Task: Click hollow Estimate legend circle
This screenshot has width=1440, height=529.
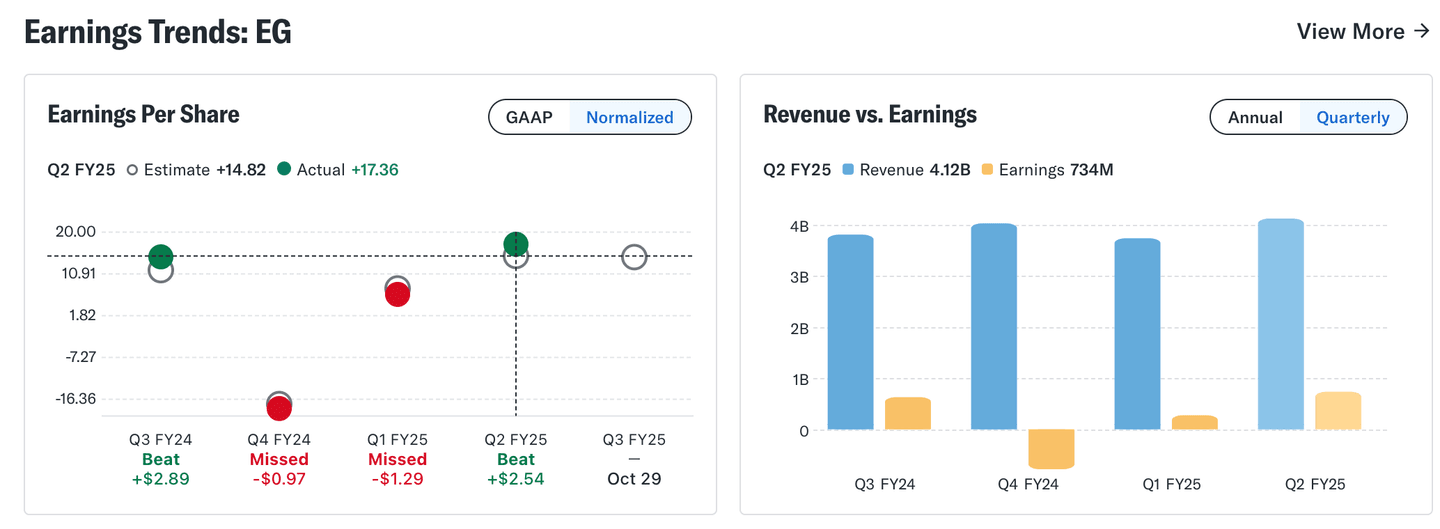Action: [132, 169]
